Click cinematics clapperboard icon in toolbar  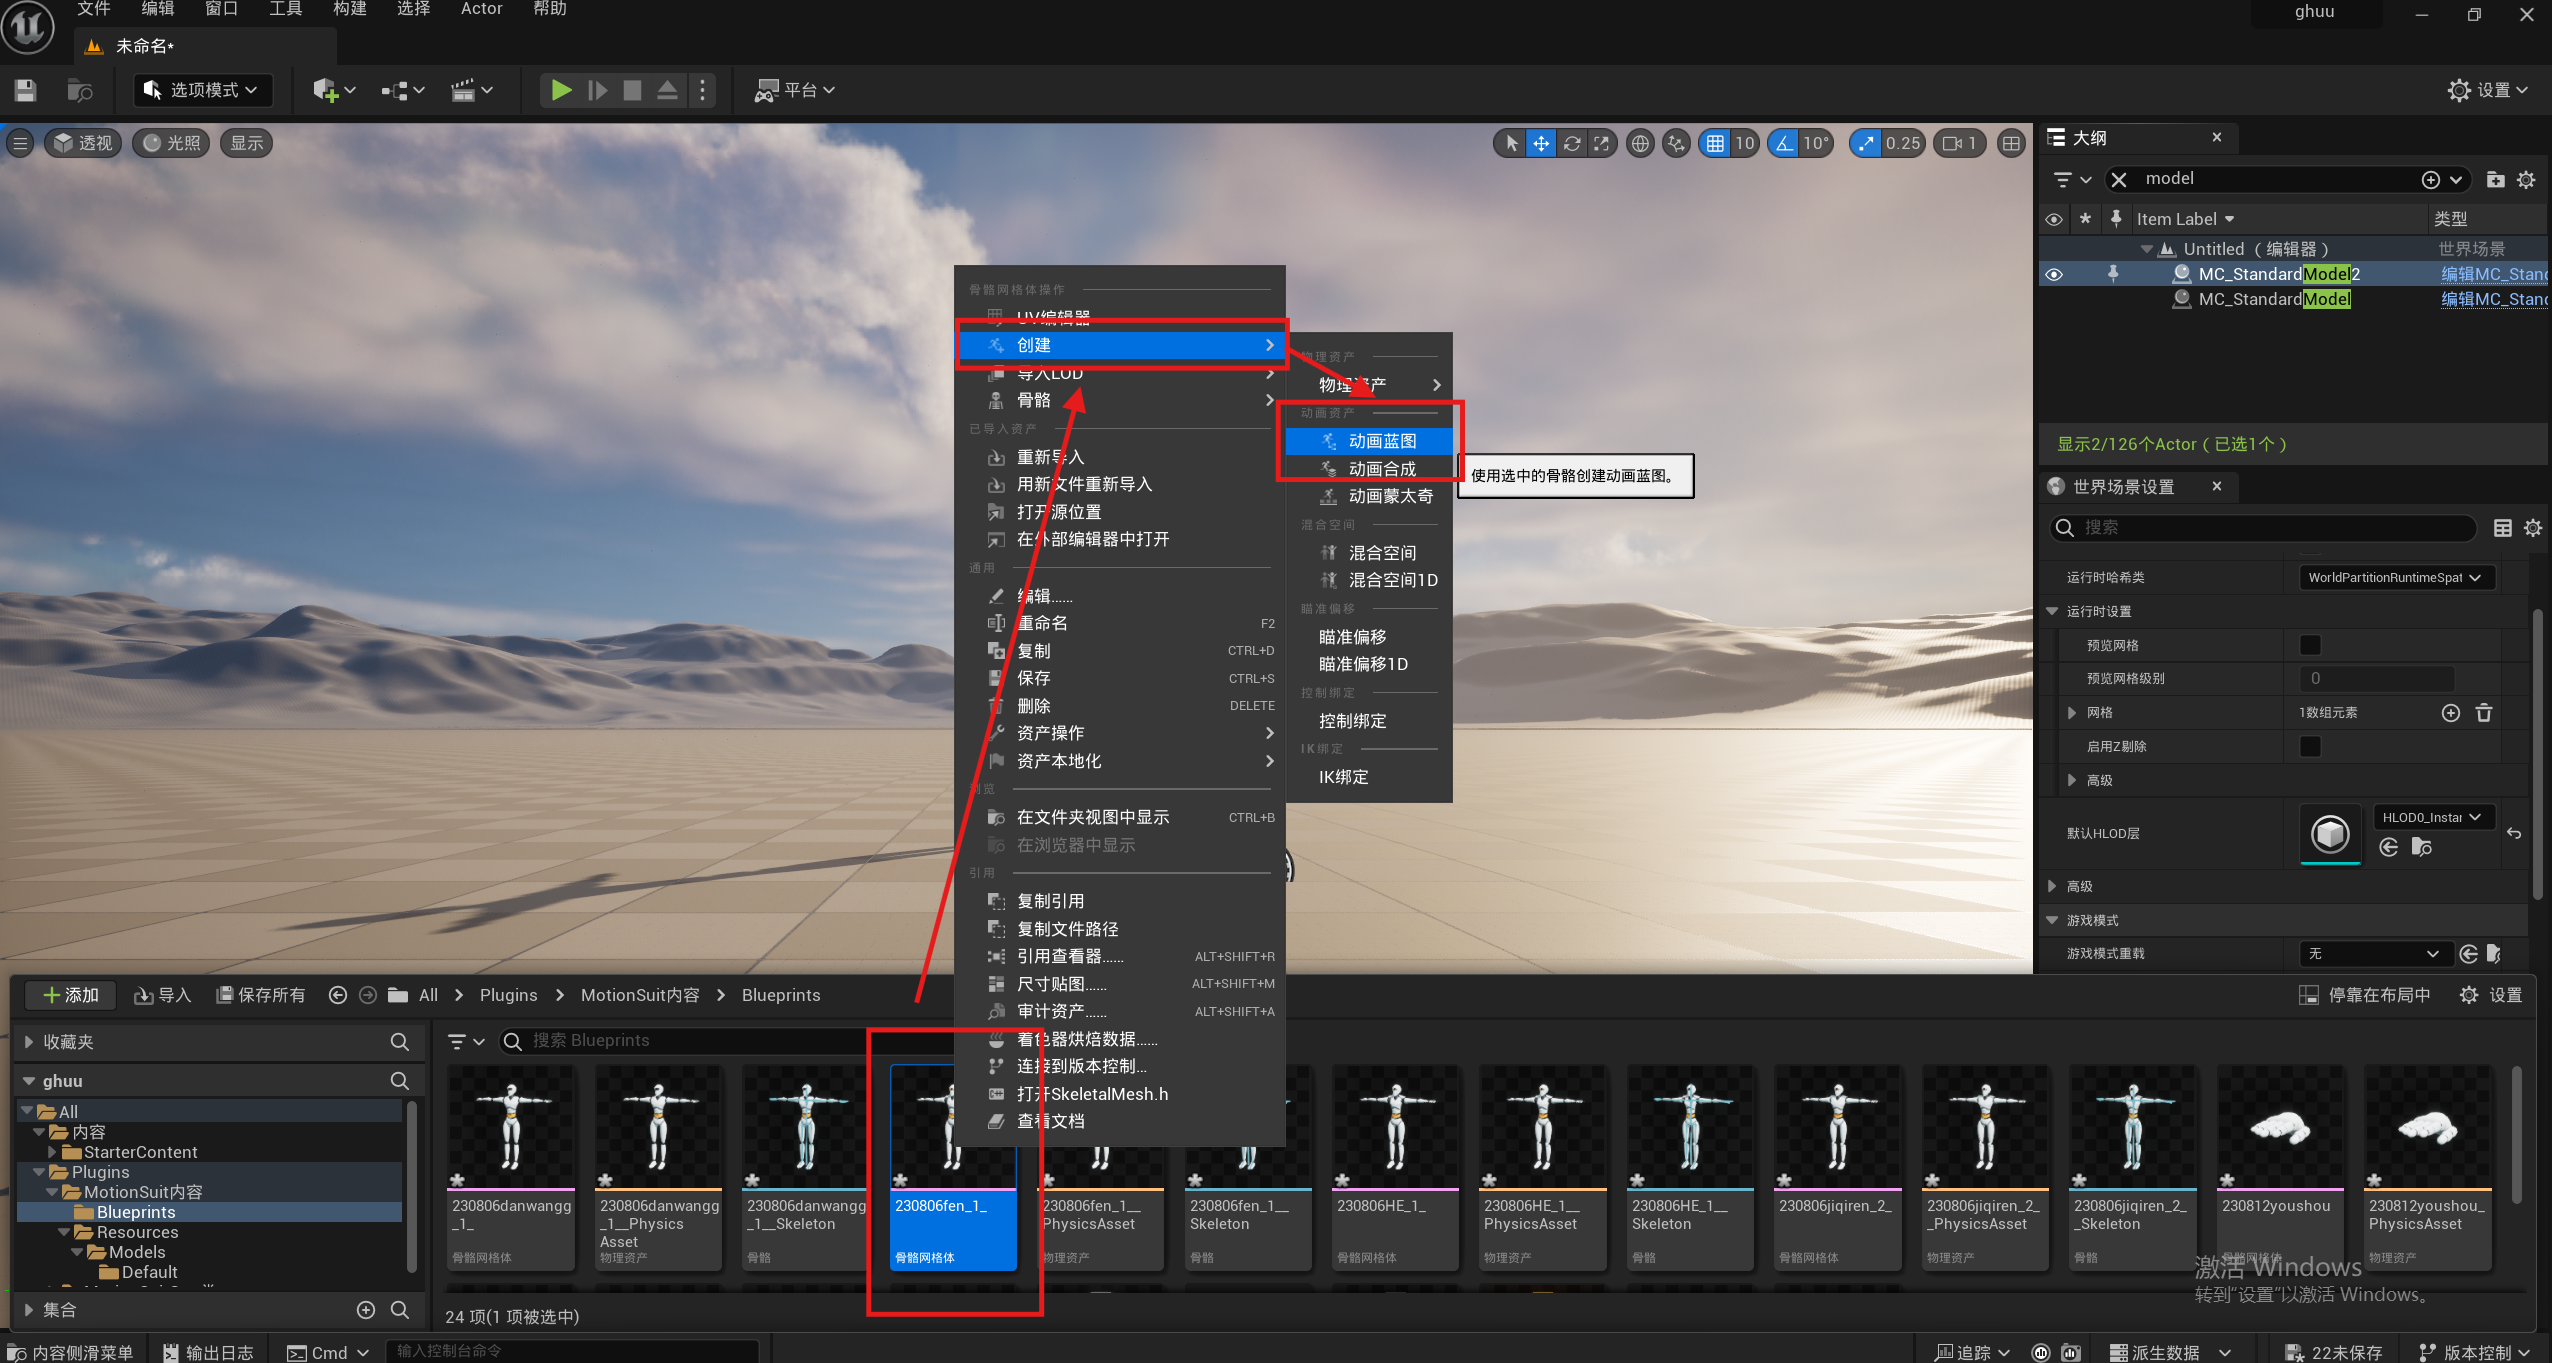tap(463, 90)
